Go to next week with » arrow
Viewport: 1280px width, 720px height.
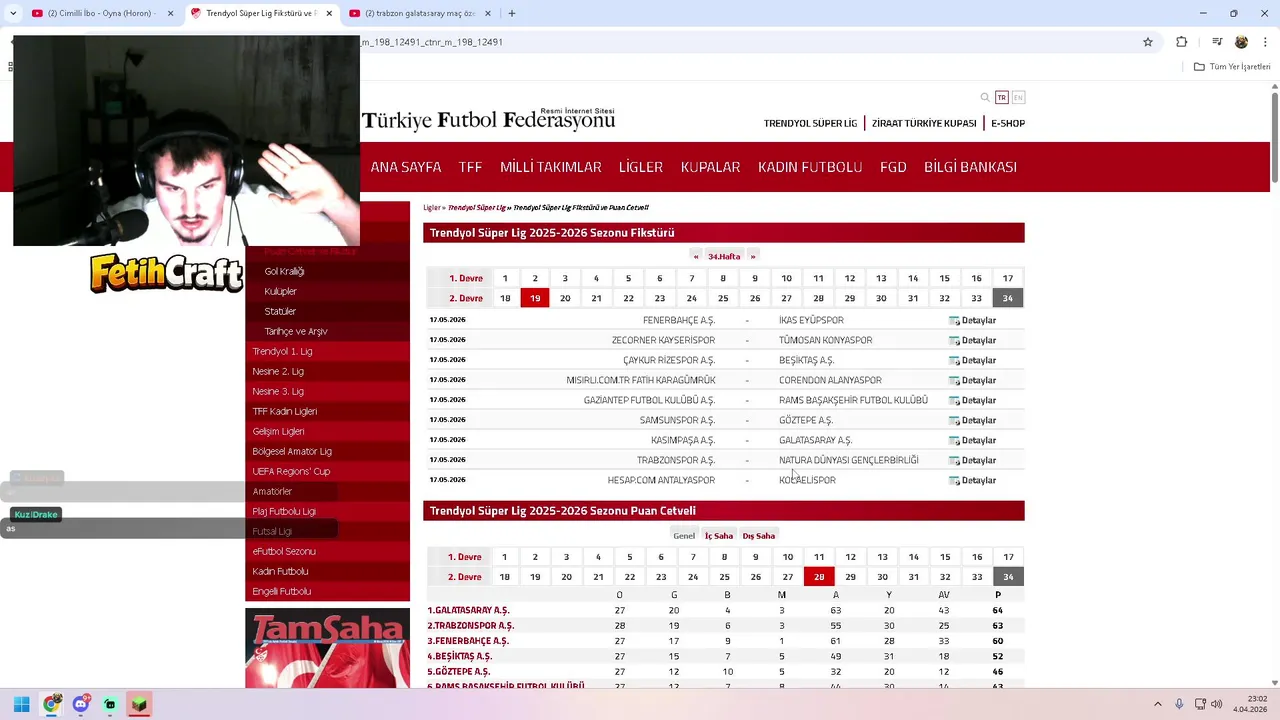[x=753, y=256]
